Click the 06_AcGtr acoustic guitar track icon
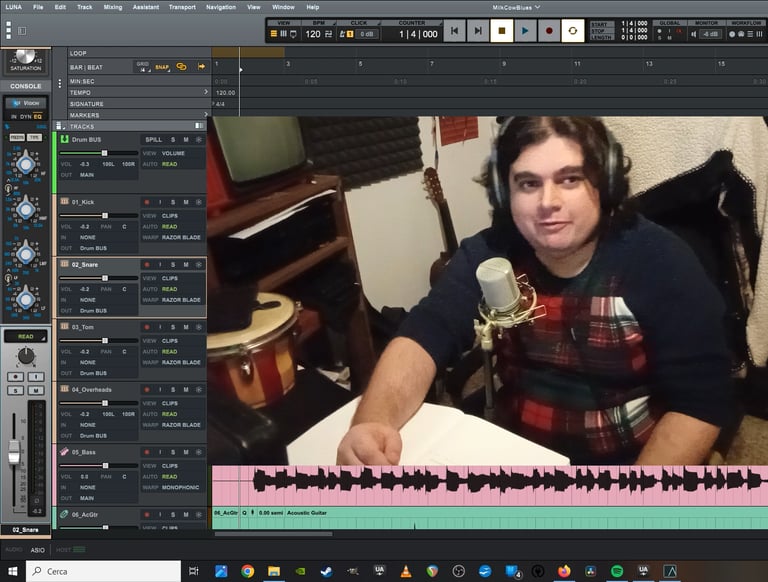 pyautogui.click(x=64, y=514)
